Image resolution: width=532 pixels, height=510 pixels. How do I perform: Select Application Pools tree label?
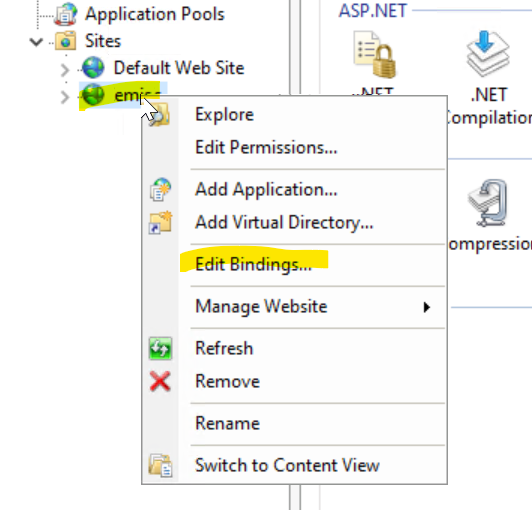155,14
